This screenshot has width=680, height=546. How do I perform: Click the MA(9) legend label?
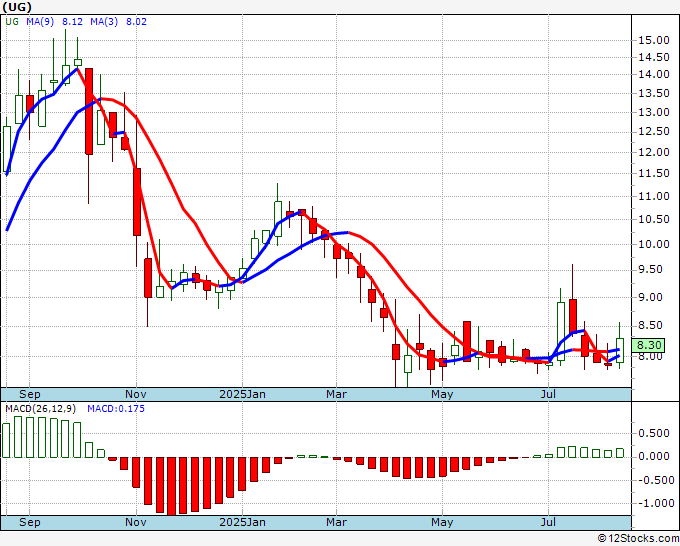[x=40, y=21]
